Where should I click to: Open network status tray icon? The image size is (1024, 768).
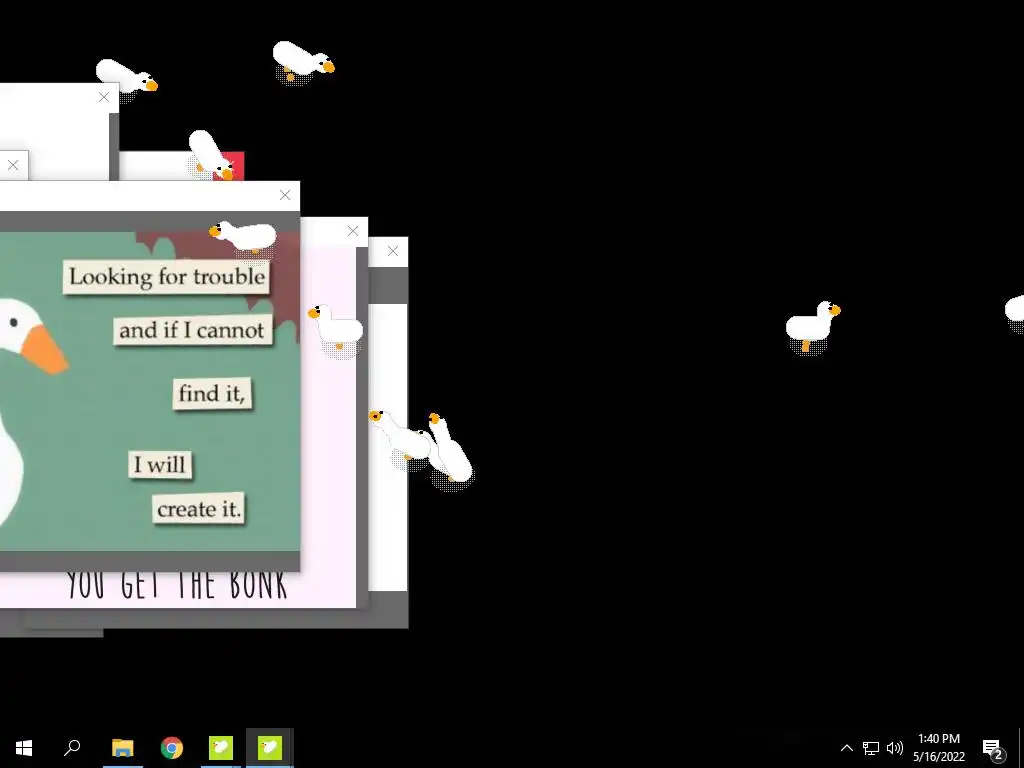click(x=871, y=748)
